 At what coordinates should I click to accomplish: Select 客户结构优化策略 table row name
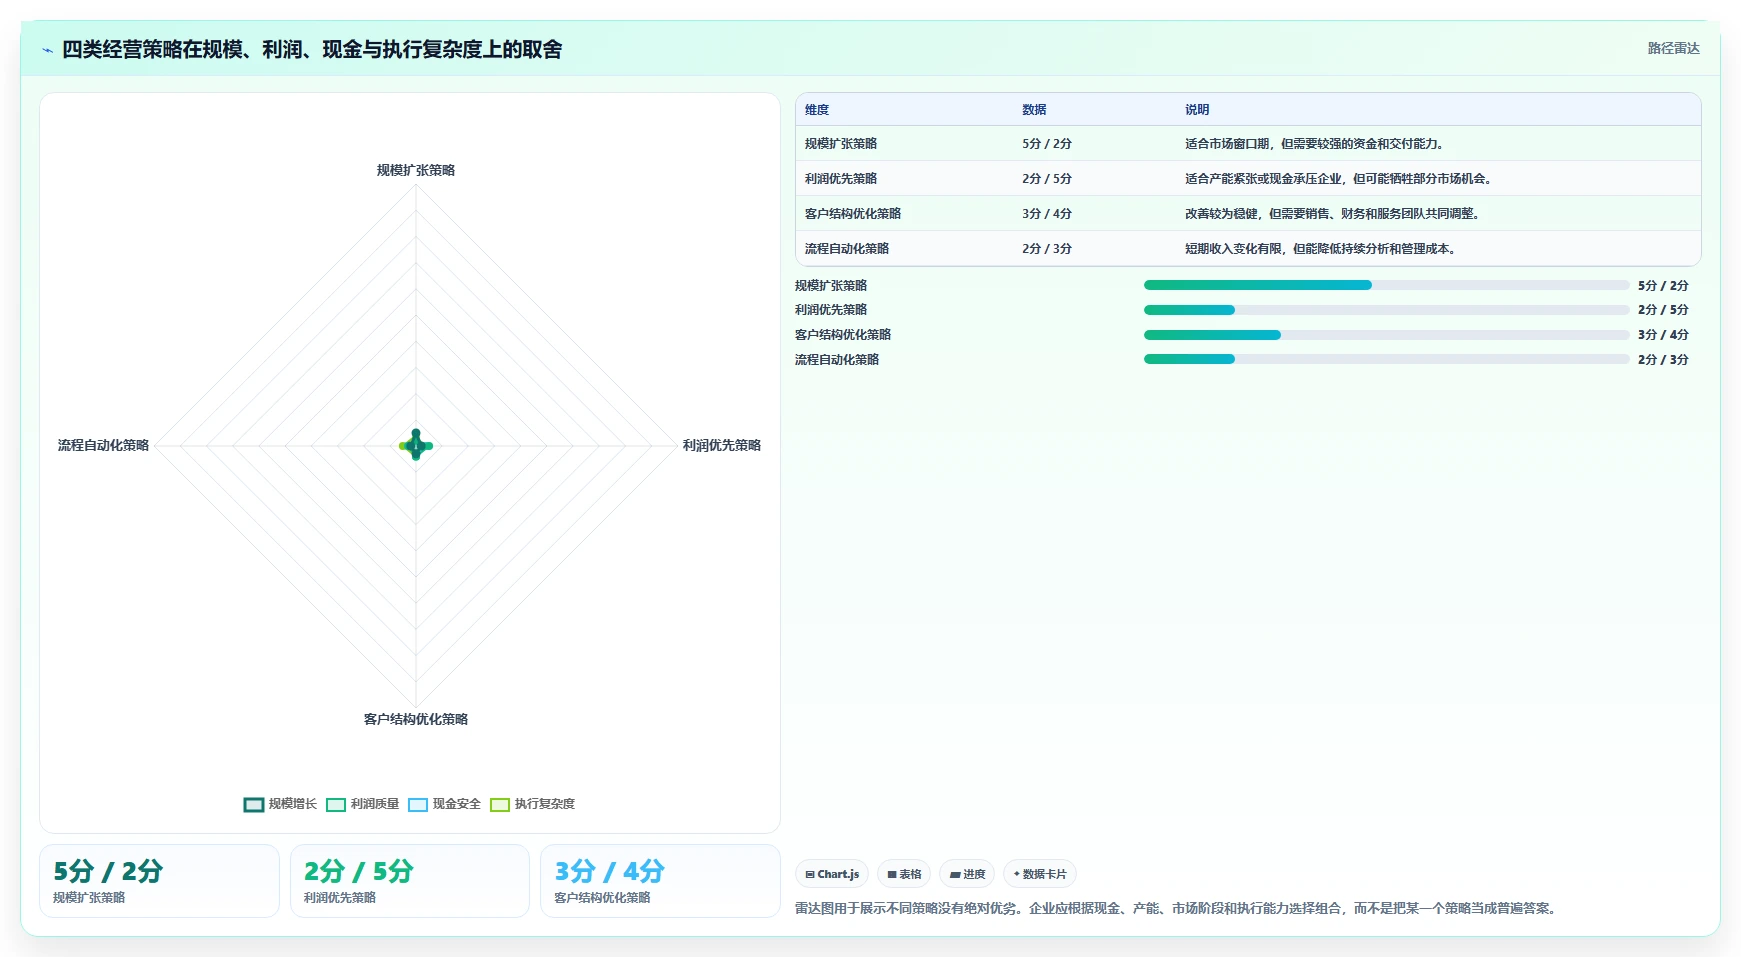click(853, 214)
